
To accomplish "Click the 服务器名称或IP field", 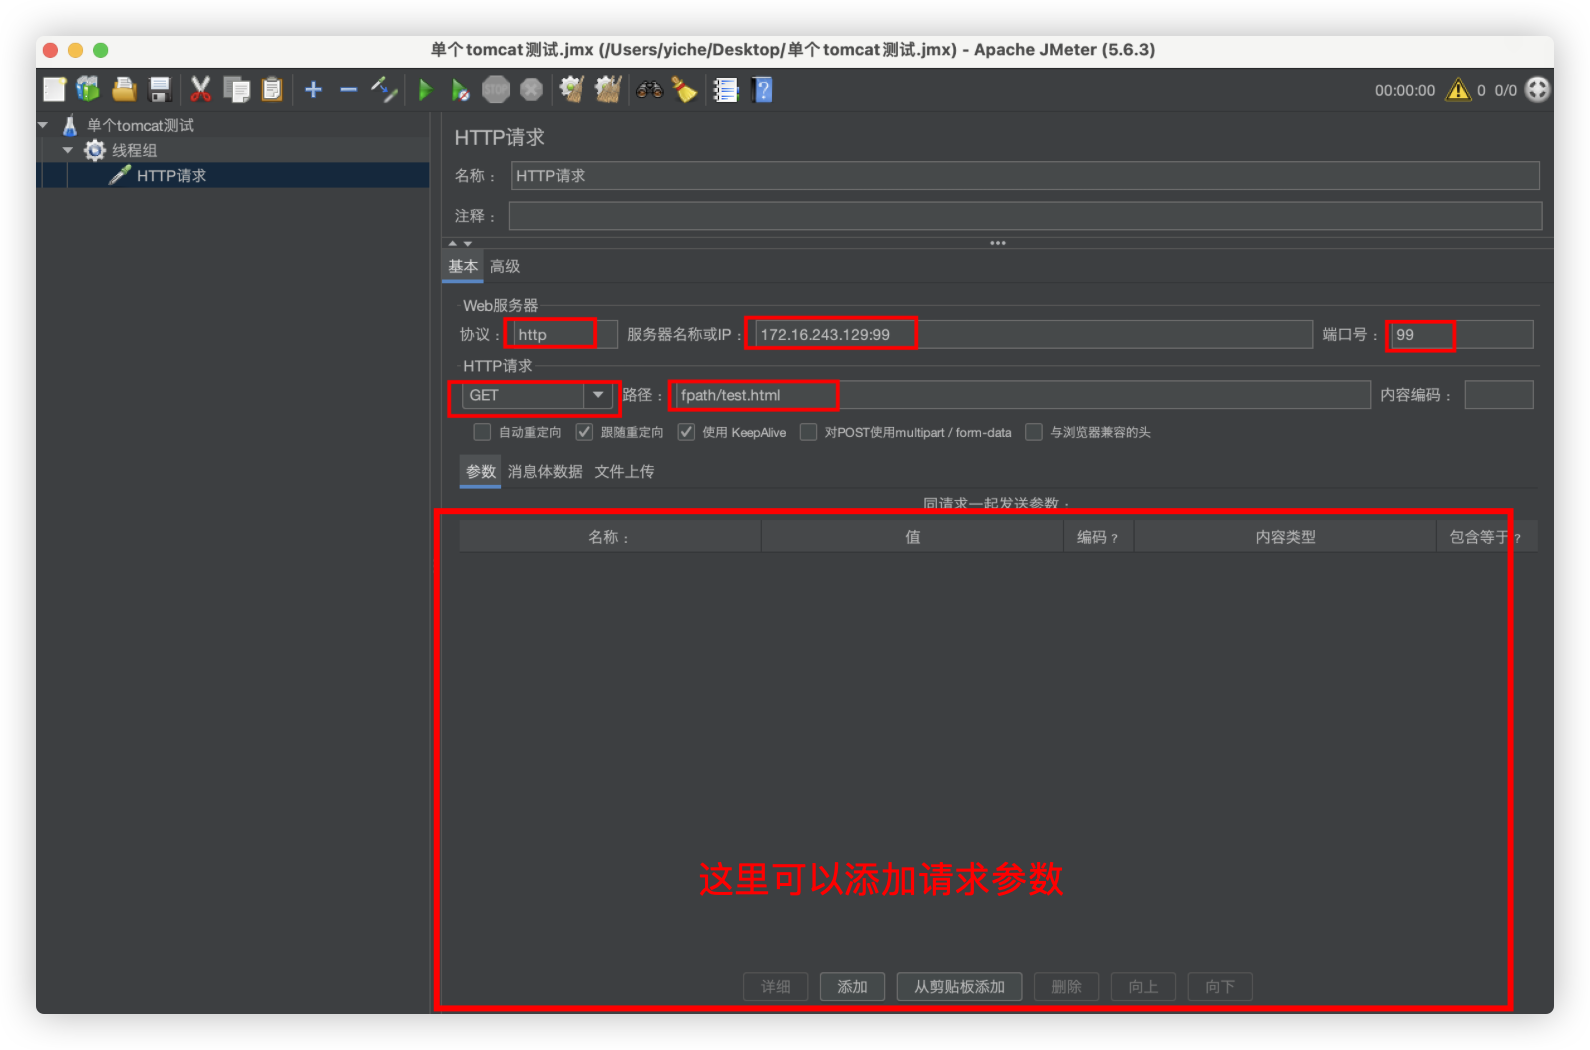I will coord(1032,335).
